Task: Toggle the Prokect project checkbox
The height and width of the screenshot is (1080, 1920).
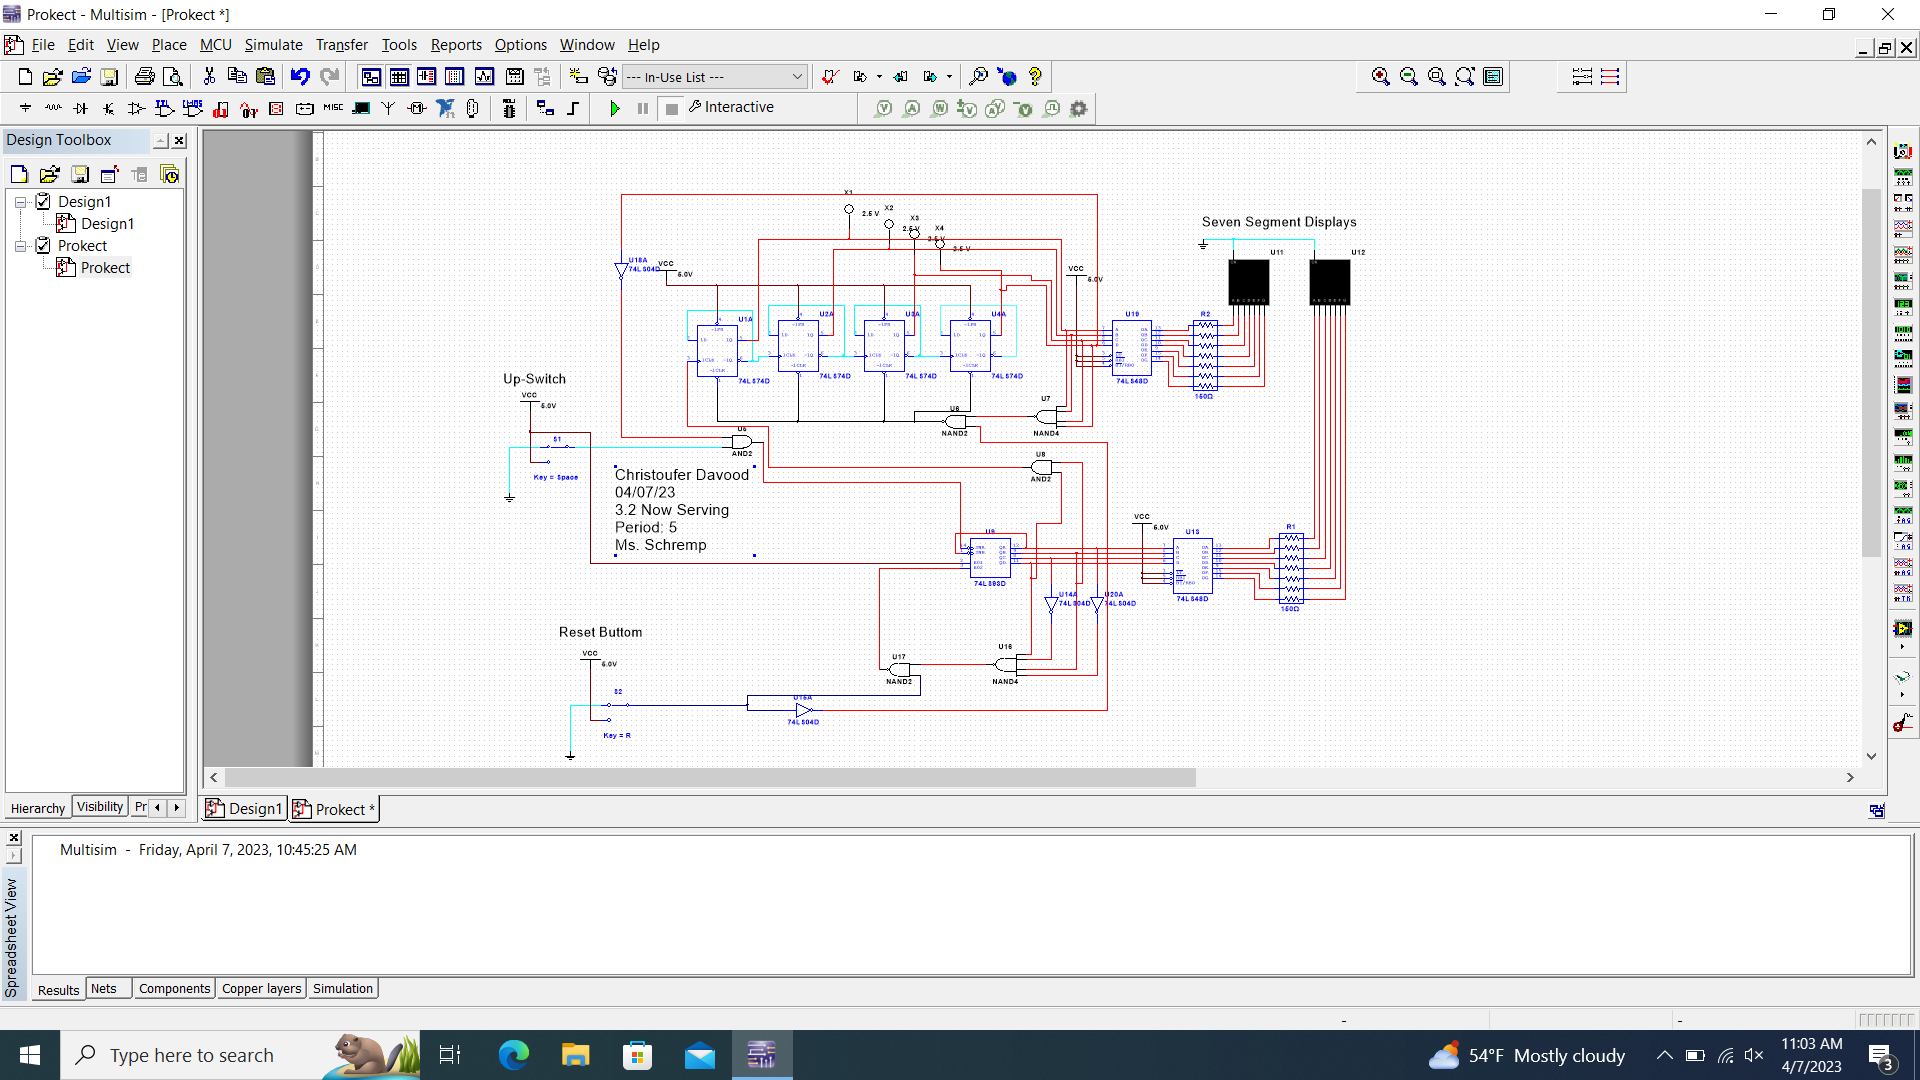Action: click(43, 245)
